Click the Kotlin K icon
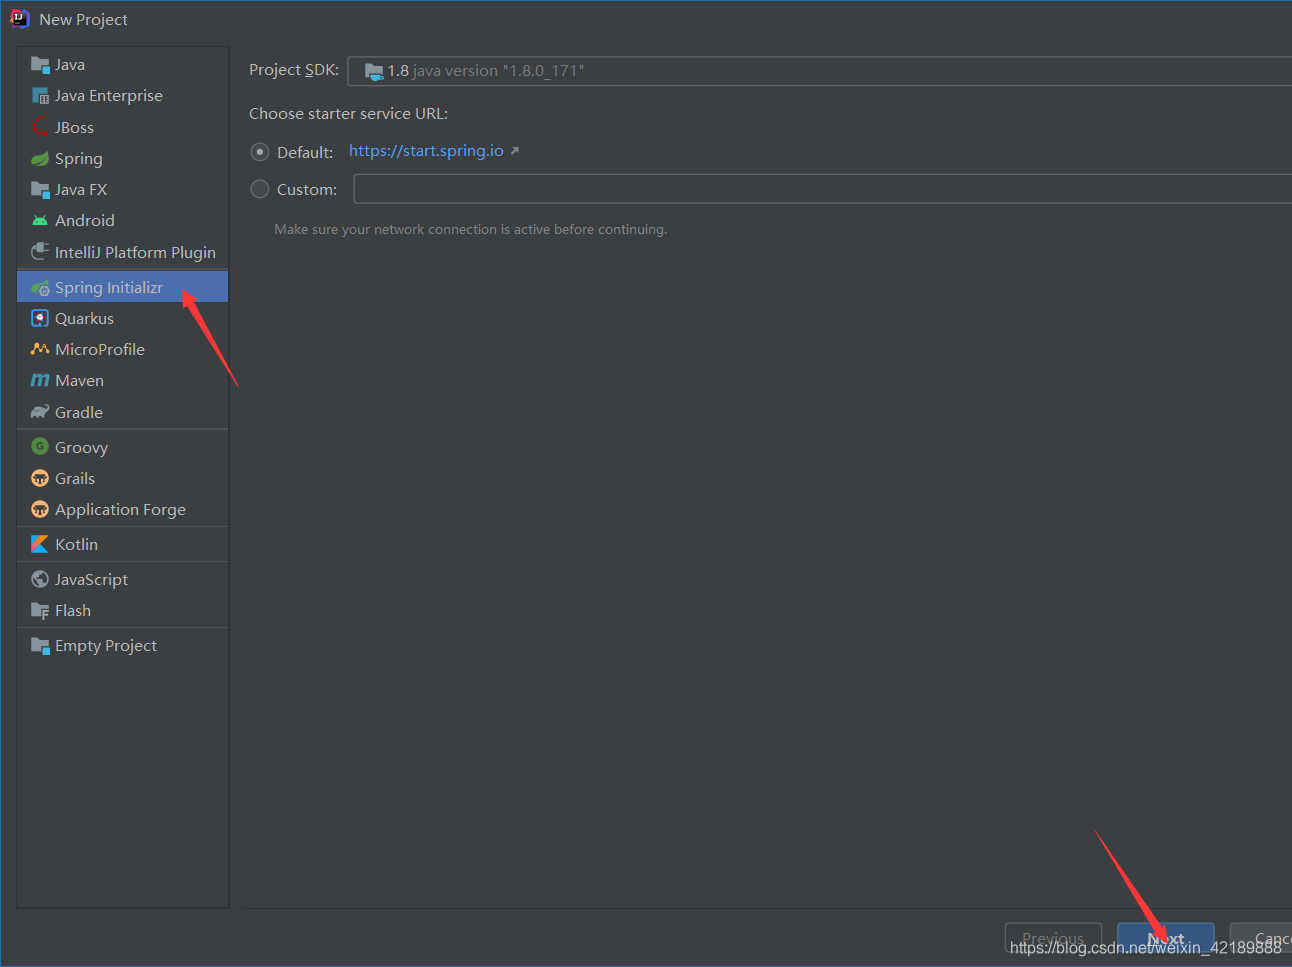1292x967 pixels. 40,544
